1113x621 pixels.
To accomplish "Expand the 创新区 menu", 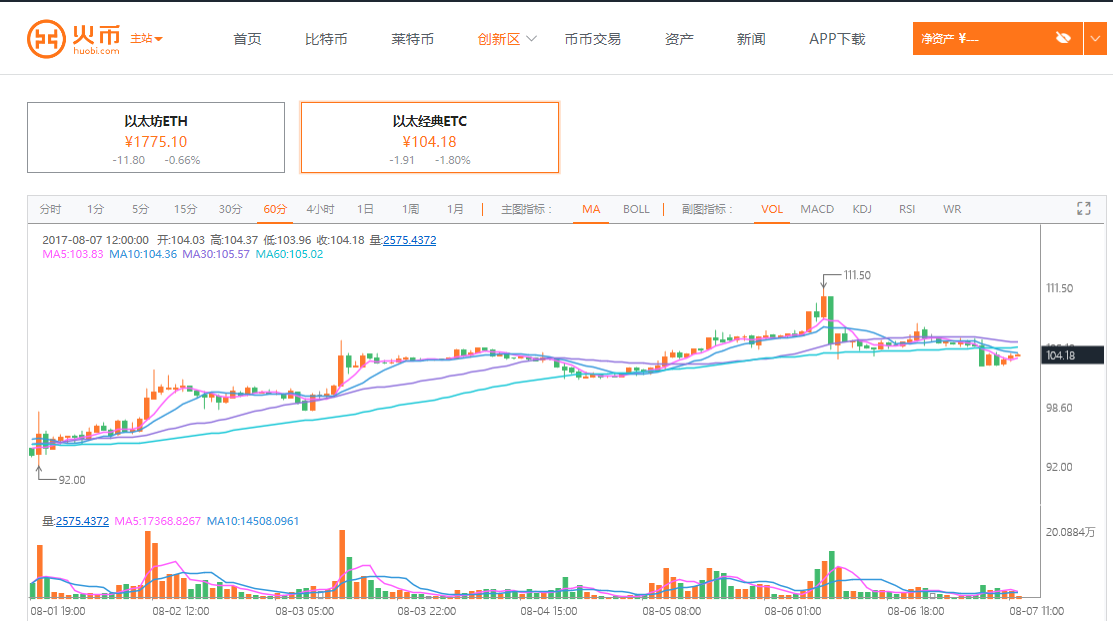I will 507,39.
